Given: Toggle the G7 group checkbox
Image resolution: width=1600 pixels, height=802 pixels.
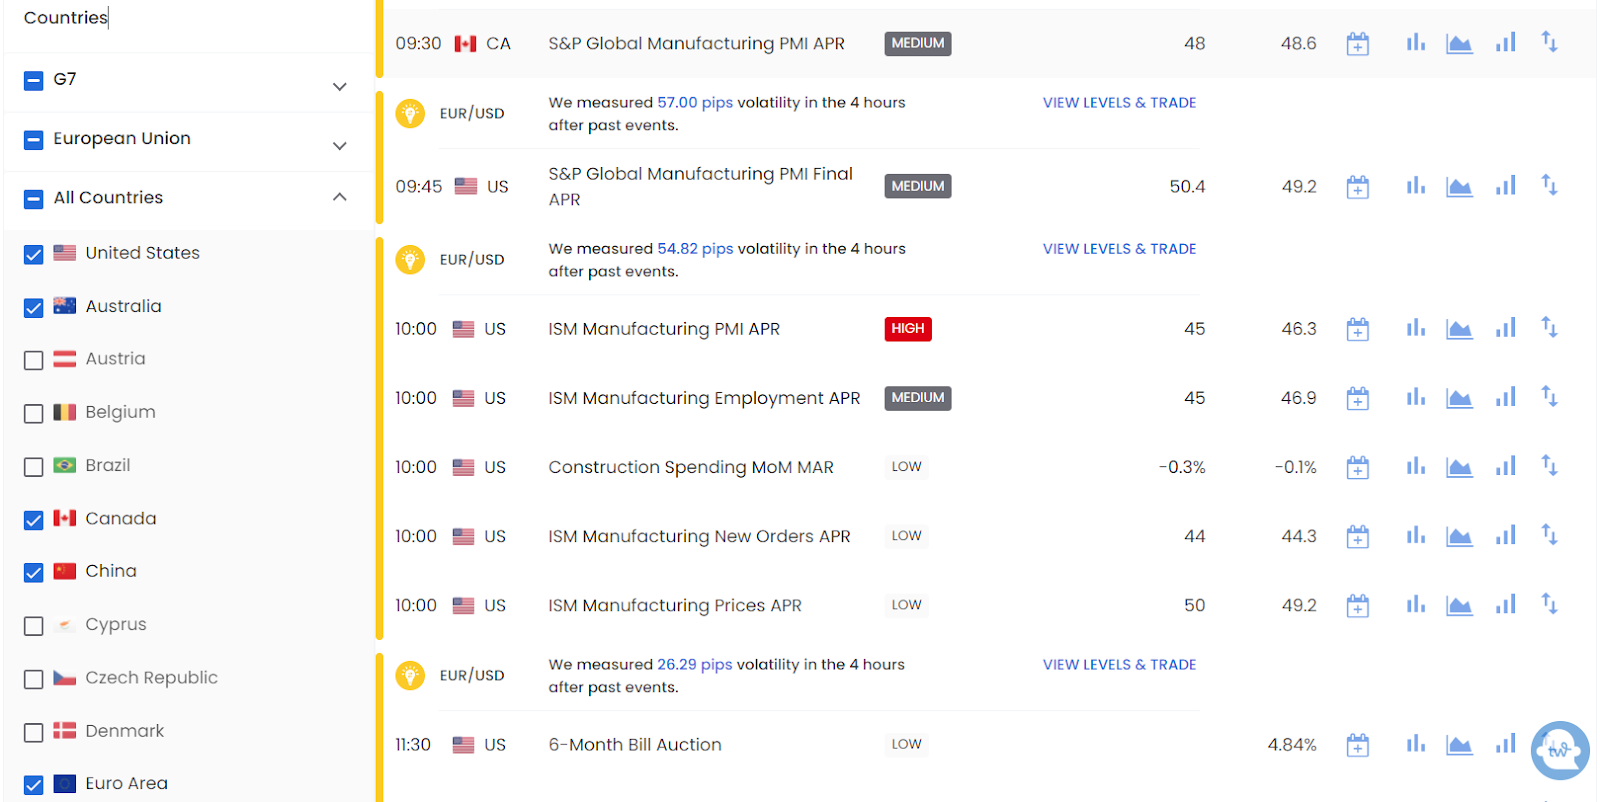Looking at the screenshot, I should pyautogui.click(x=34, y=80).
